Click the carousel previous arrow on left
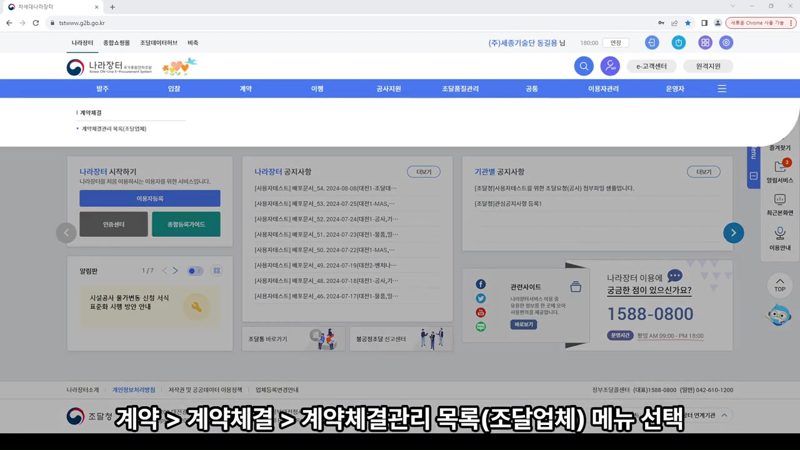 point(66,233)
